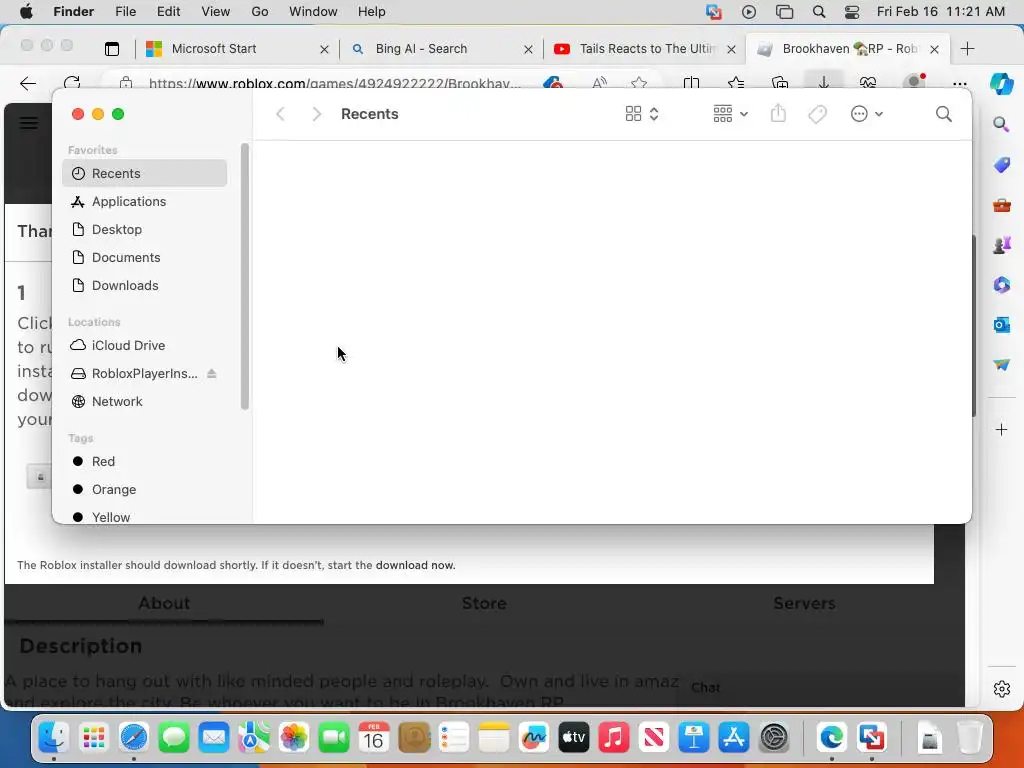Open Edge Downloads button in toolbar
Image resolution: width=1024 pixels, height=768 pixels.
point(824,82)
